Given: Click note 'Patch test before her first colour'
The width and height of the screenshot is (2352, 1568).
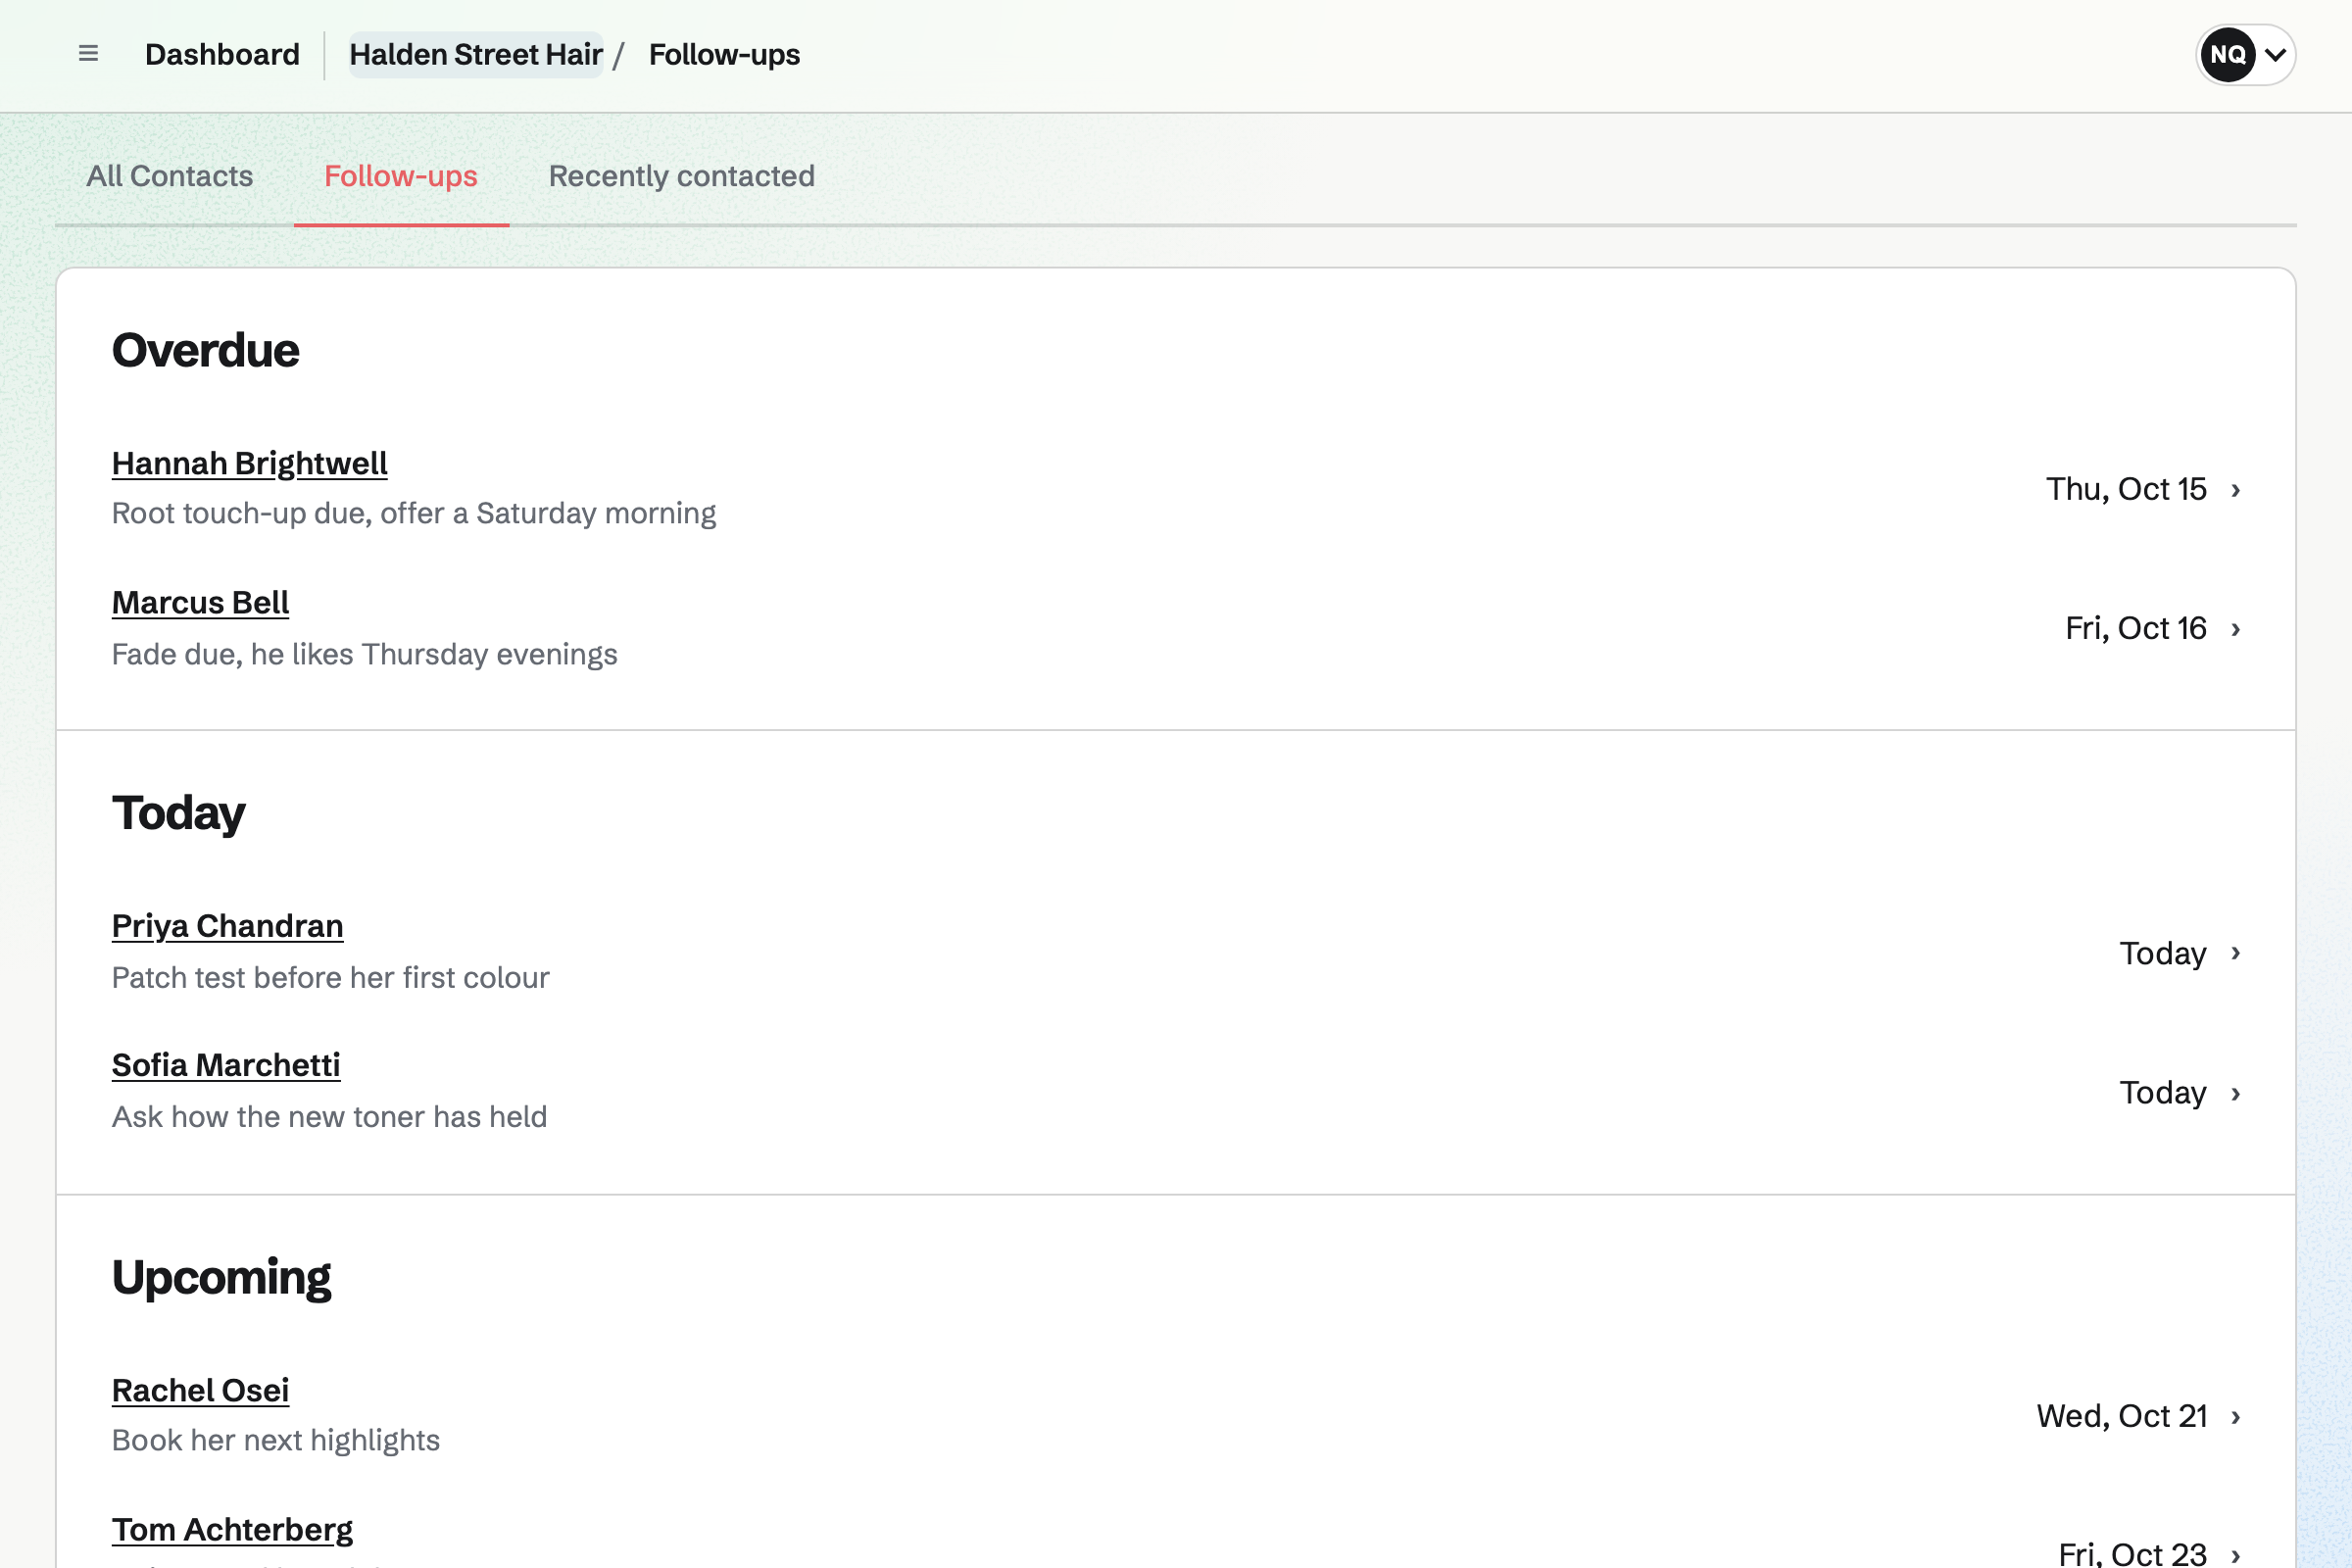Looking at the screenshot, I should (331, 978).
